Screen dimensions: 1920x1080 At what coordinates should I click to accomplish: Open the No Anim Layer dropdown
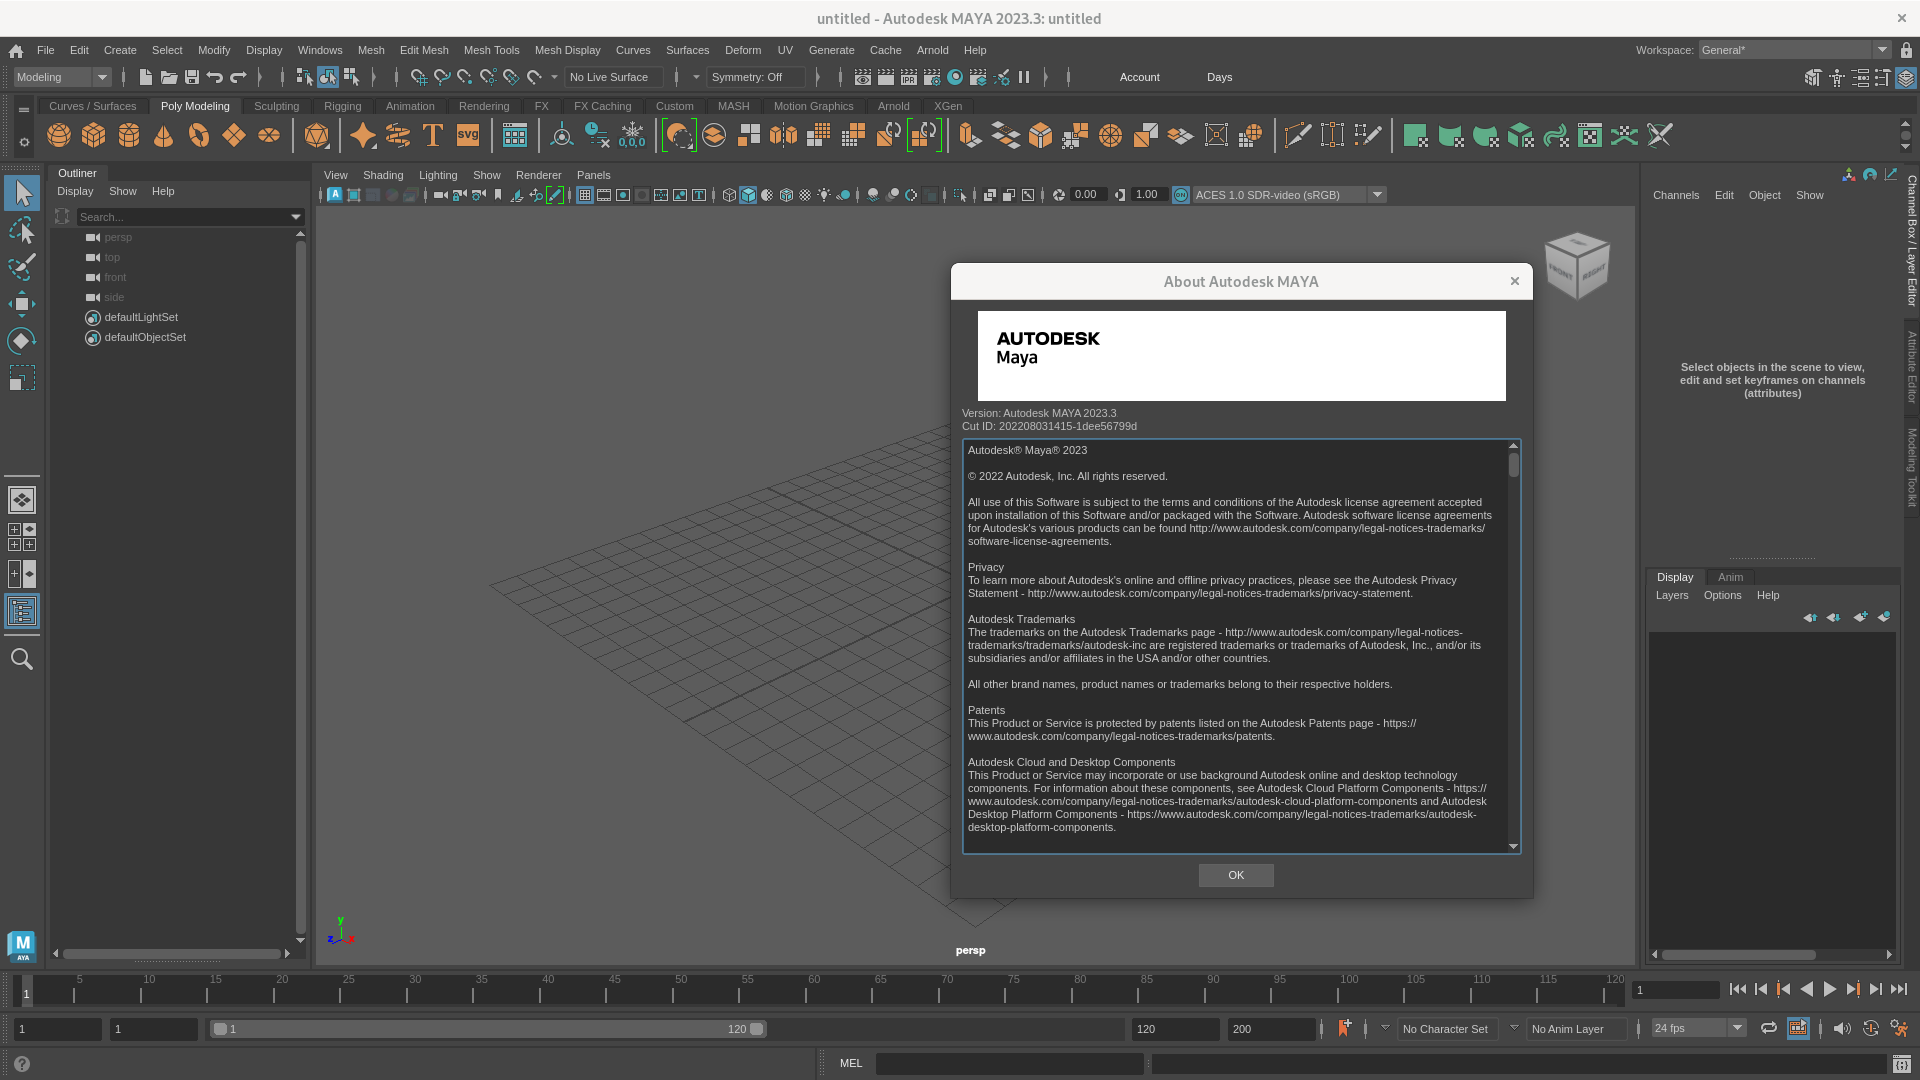1576,1029
